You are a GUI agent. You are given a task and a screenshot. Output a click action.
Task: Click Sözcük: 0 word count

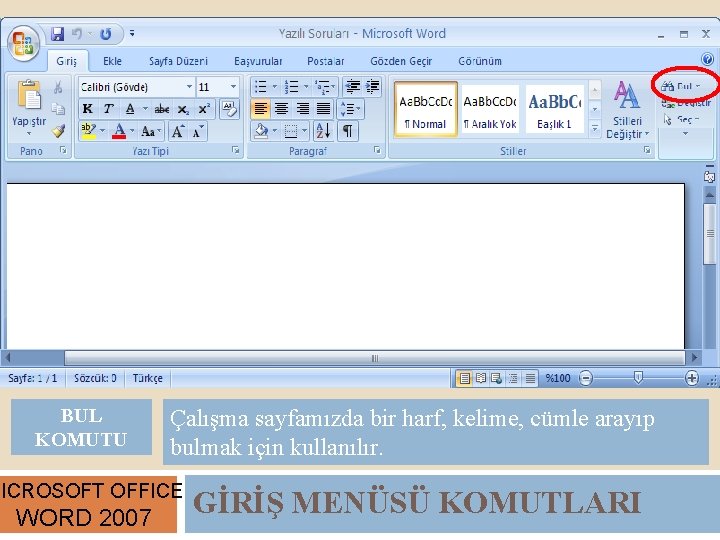coord(96,378)
